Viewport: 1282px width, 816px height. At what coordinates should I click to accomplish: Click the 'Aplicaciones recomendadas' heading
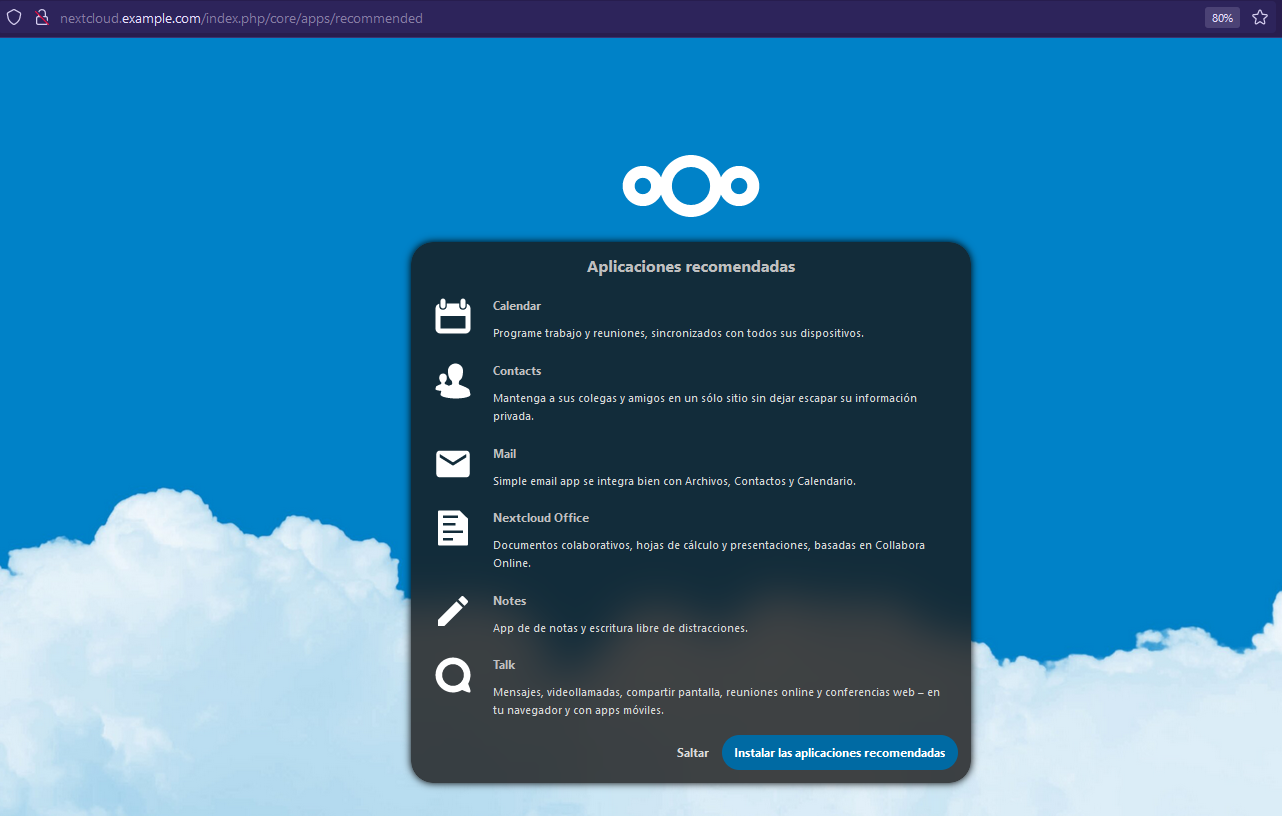691,267
